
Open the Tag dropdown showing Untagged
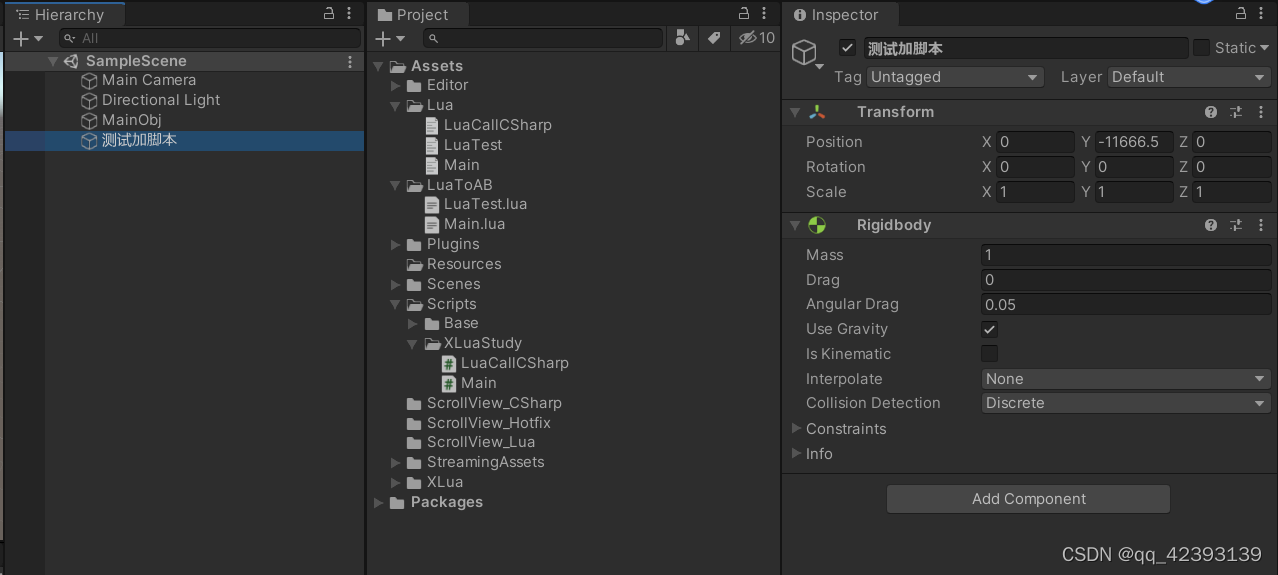point(955,77)
